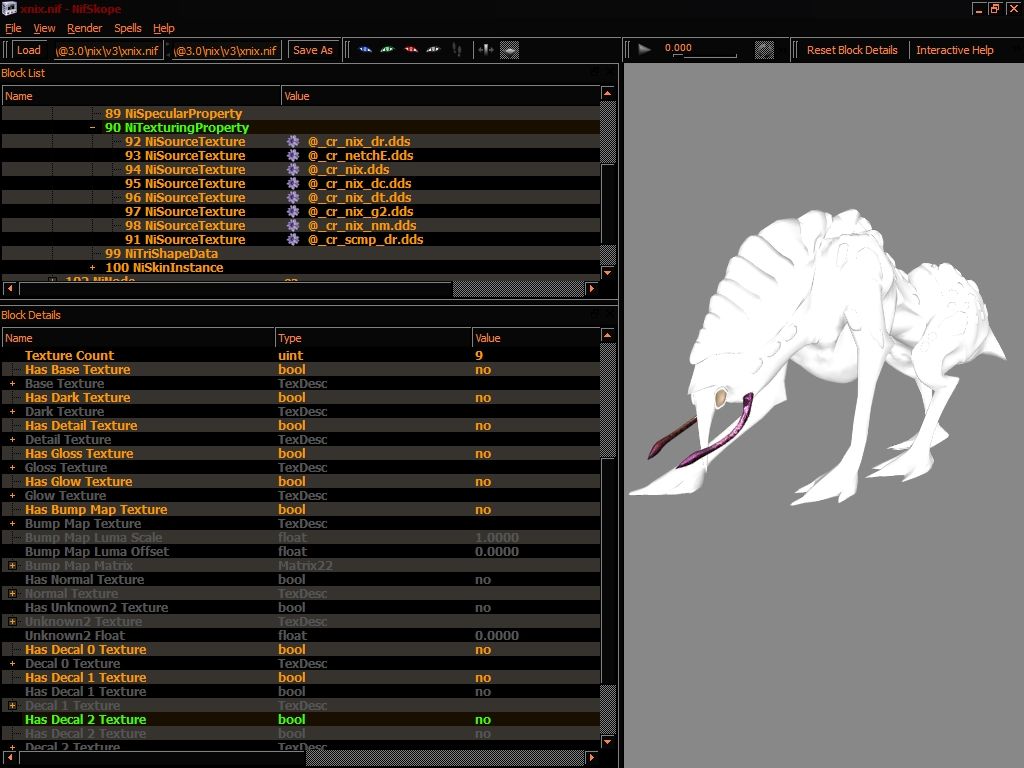This screenshot has width=1024, height=768.
Task: Click the blue eye view icon
Action: (365, 50)
